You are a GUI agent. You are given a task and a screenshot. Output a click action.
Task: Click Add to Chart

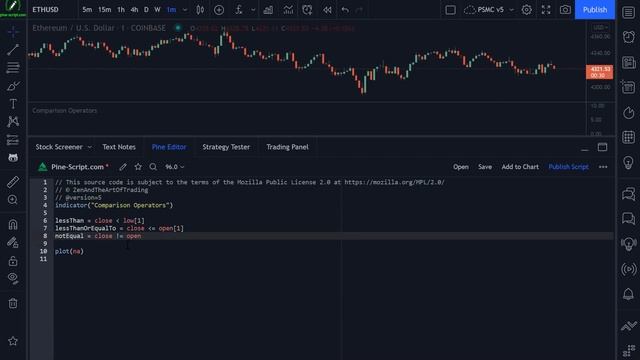[x=520, y=167]
